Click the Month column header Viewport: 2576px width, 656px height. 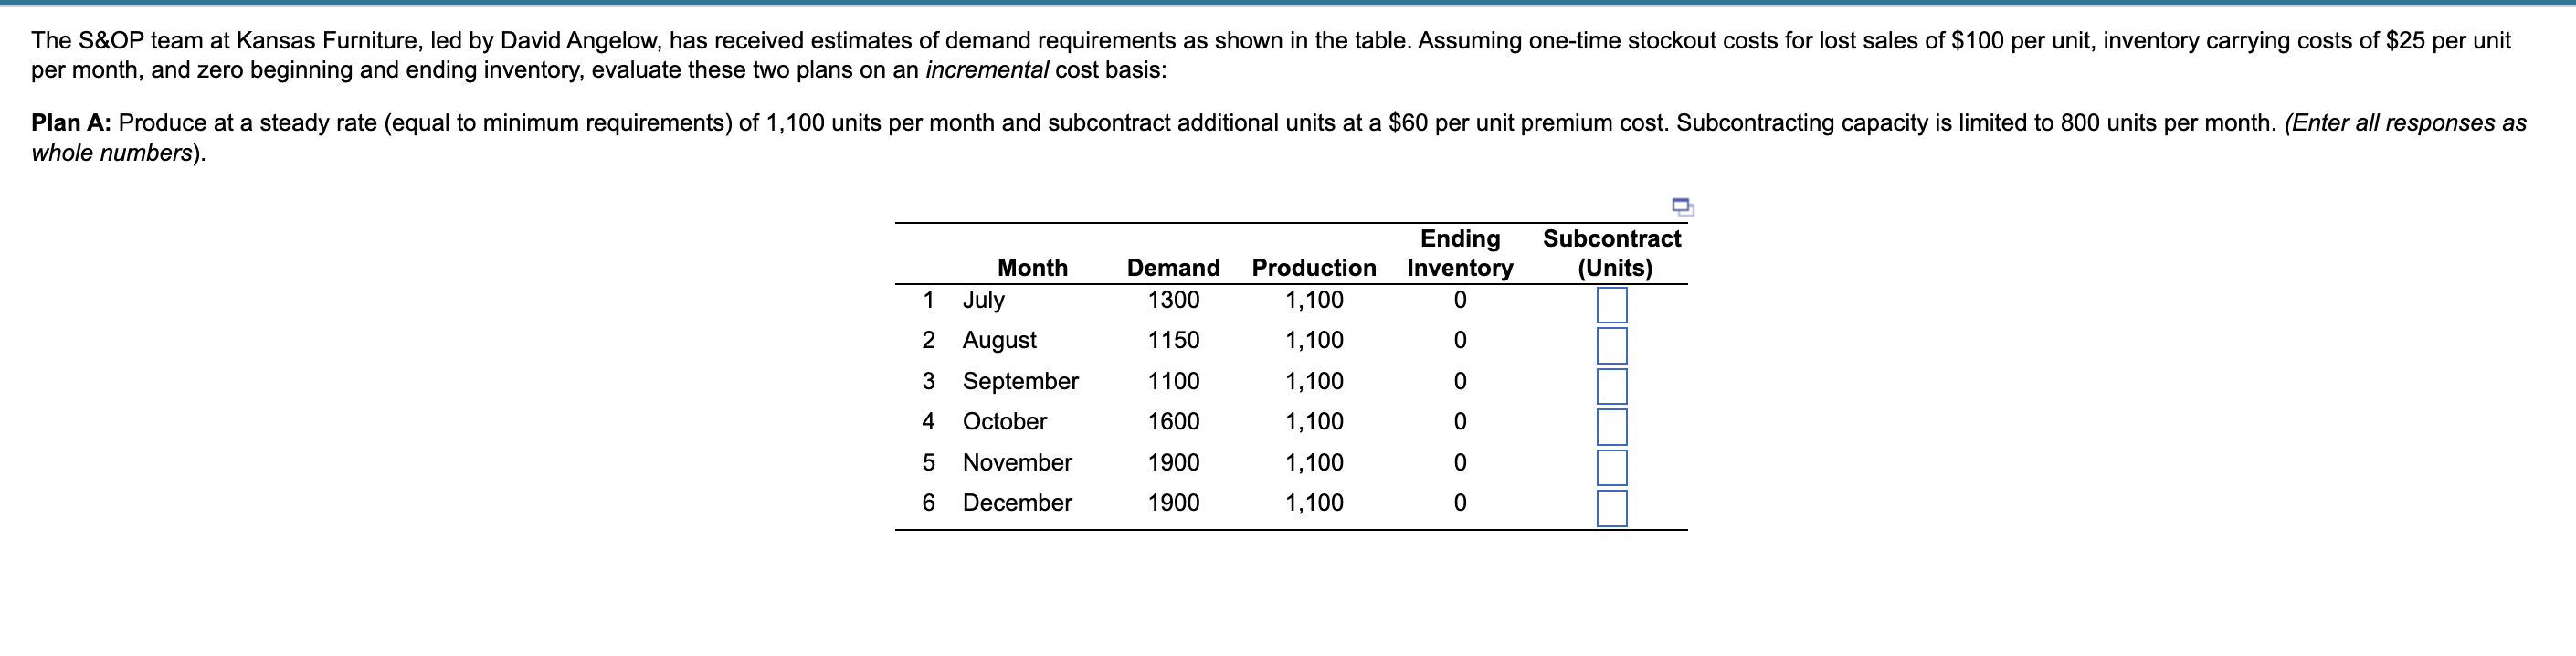click(x=1032, y=268)
